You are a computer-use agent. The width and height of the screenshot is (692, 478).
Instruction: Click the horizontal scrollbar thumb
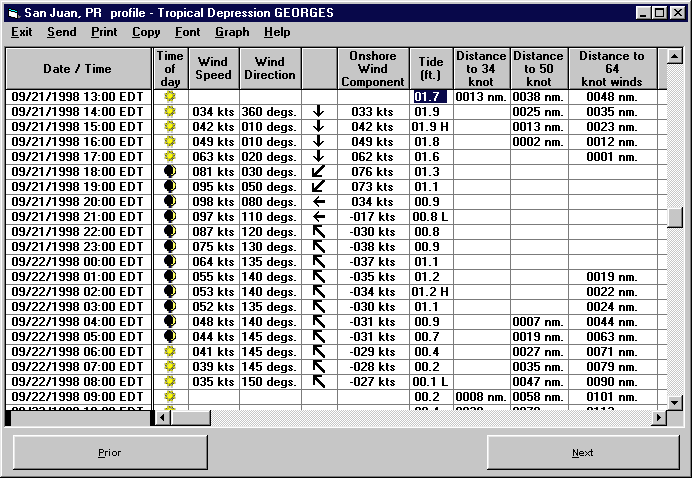click(190, 417)
